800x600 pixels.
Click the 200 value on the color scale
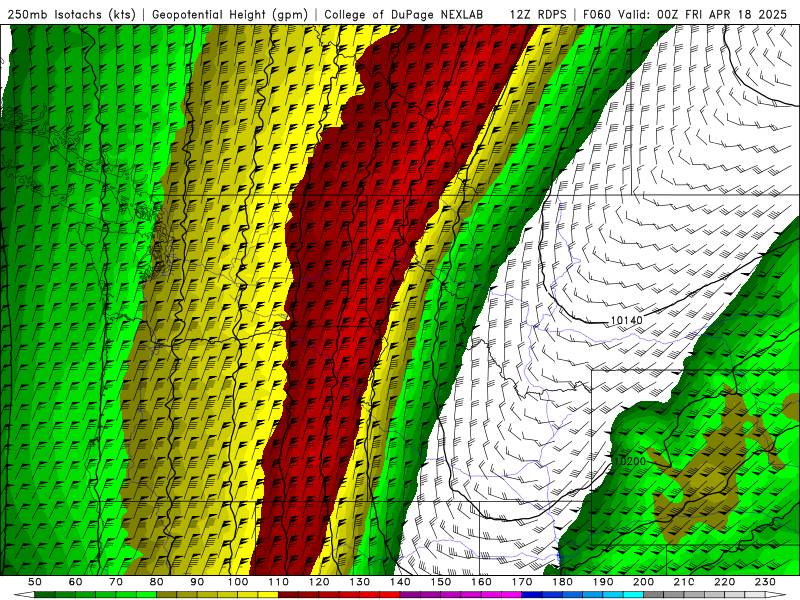point(643,582)
